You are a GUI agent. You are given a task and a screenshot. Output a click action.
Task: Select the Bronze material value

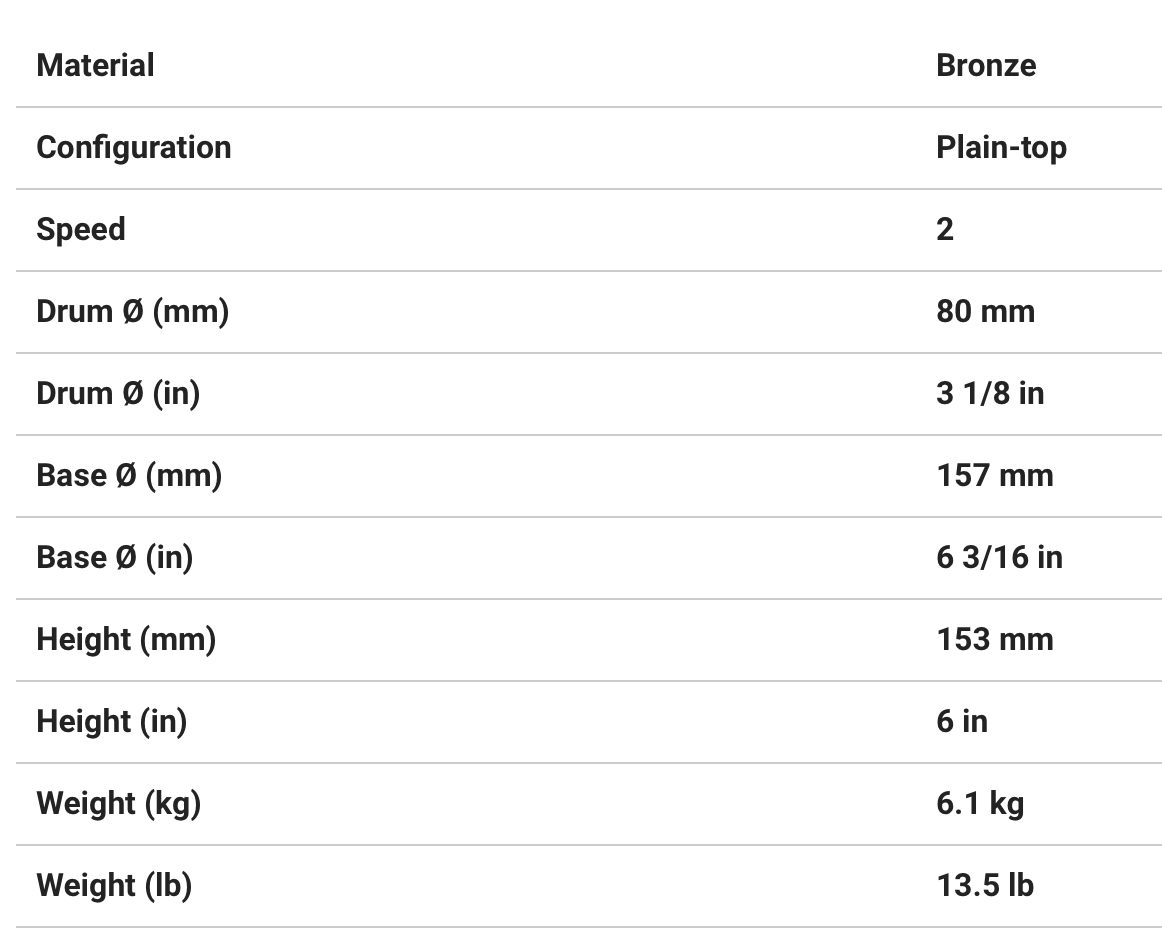click(985, 66)
